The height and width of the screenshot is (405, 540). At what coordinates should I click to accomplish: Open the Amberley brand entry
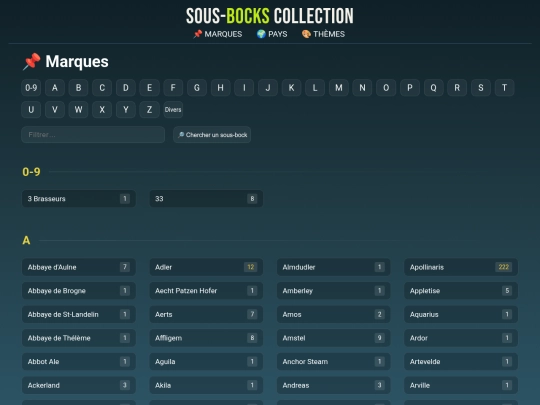pos(334,291)
